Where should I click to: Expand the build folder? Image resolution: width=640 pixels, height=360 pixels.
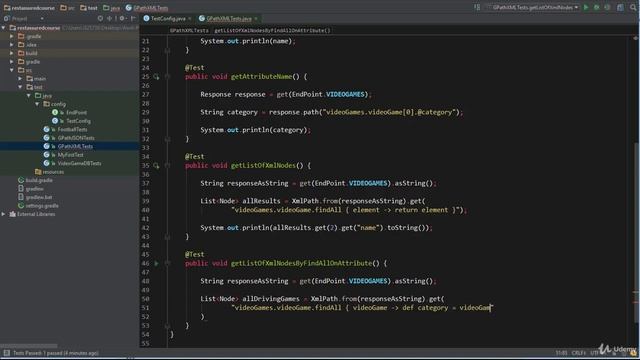(x=12, y=53)
